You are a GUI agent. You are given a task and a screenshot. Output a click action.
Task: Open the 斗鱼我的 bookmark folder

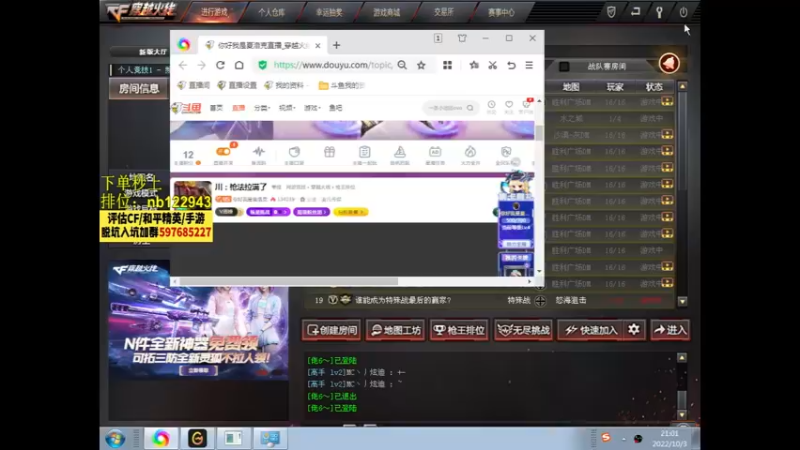tap(341, 85)
